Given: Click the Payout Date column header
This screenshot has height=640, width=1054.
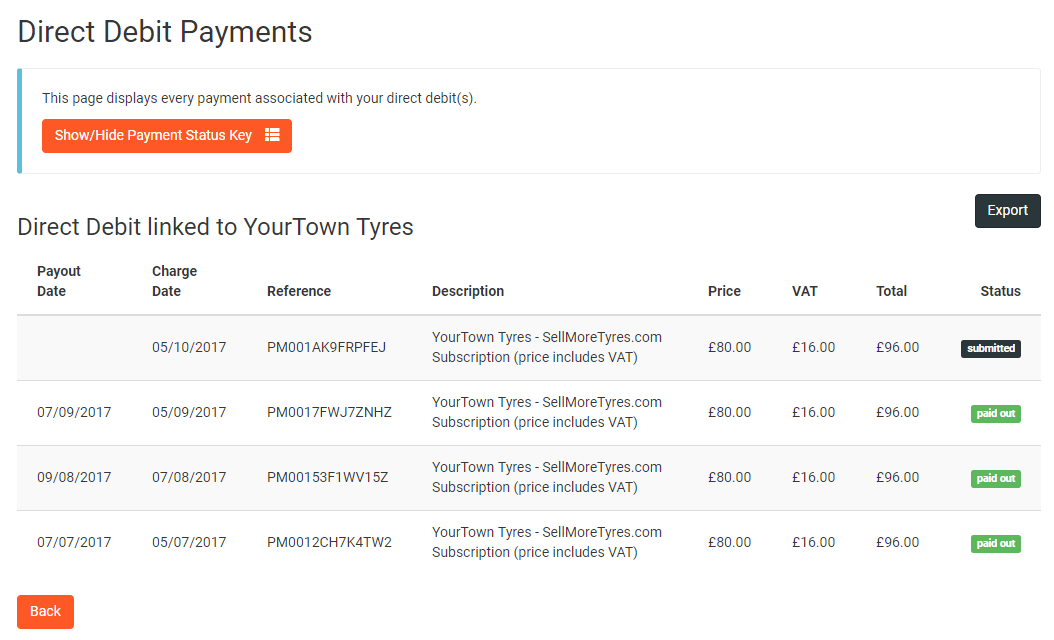Looking at the screenshot, I should pyautogui.click(x=59, y=281).
